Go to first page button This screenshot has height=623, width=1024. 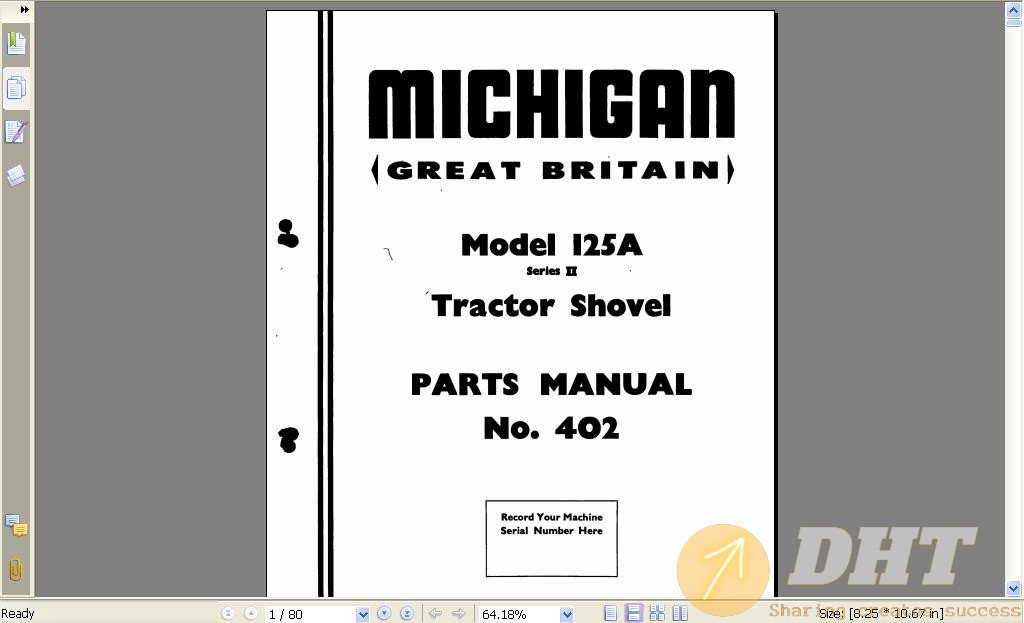pos(227,614)
